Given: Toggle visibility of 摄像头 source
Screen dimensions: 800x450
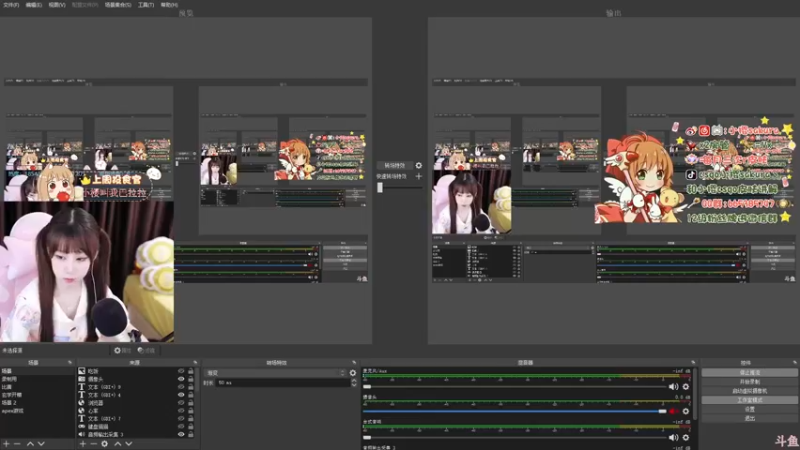Looking at the screenshot, I should point(181,379).
